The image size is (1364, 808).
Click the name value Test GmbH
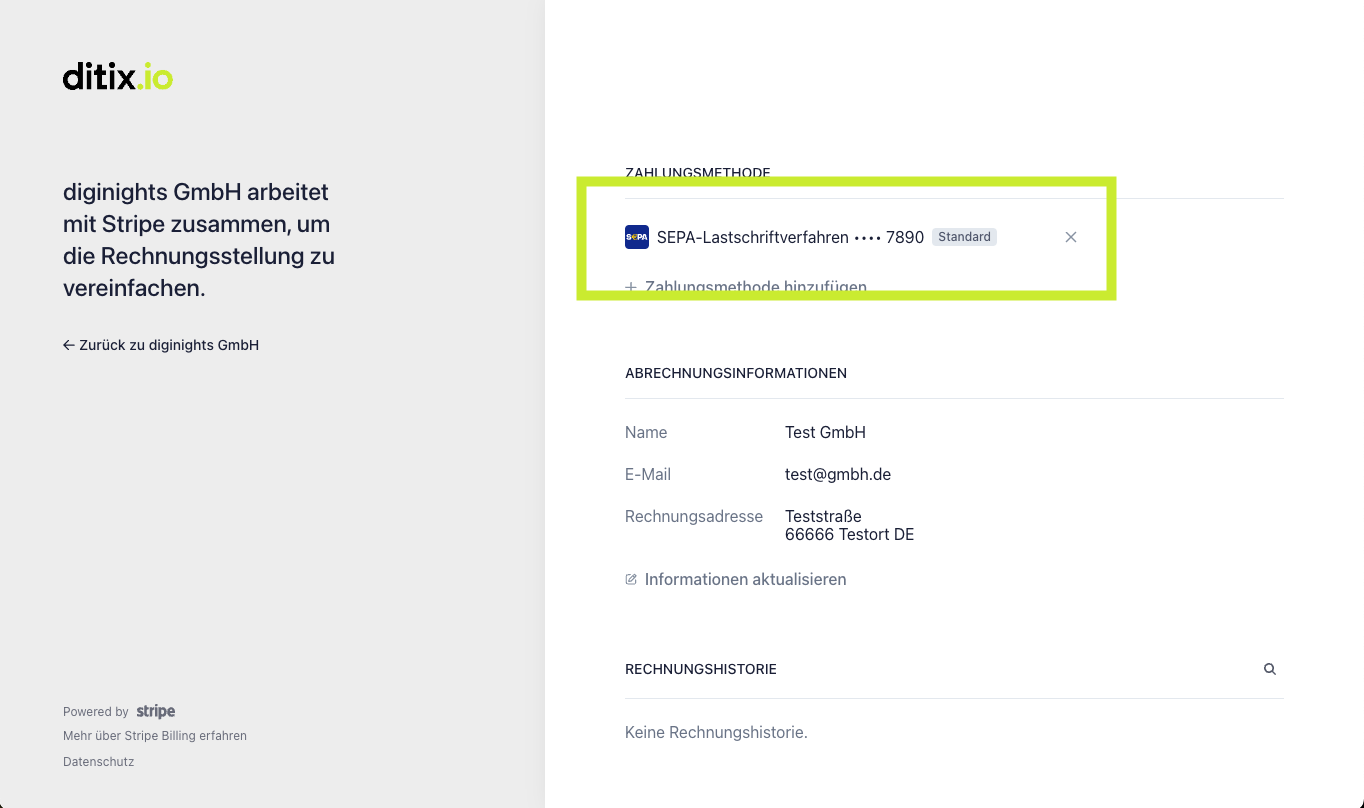825,432
